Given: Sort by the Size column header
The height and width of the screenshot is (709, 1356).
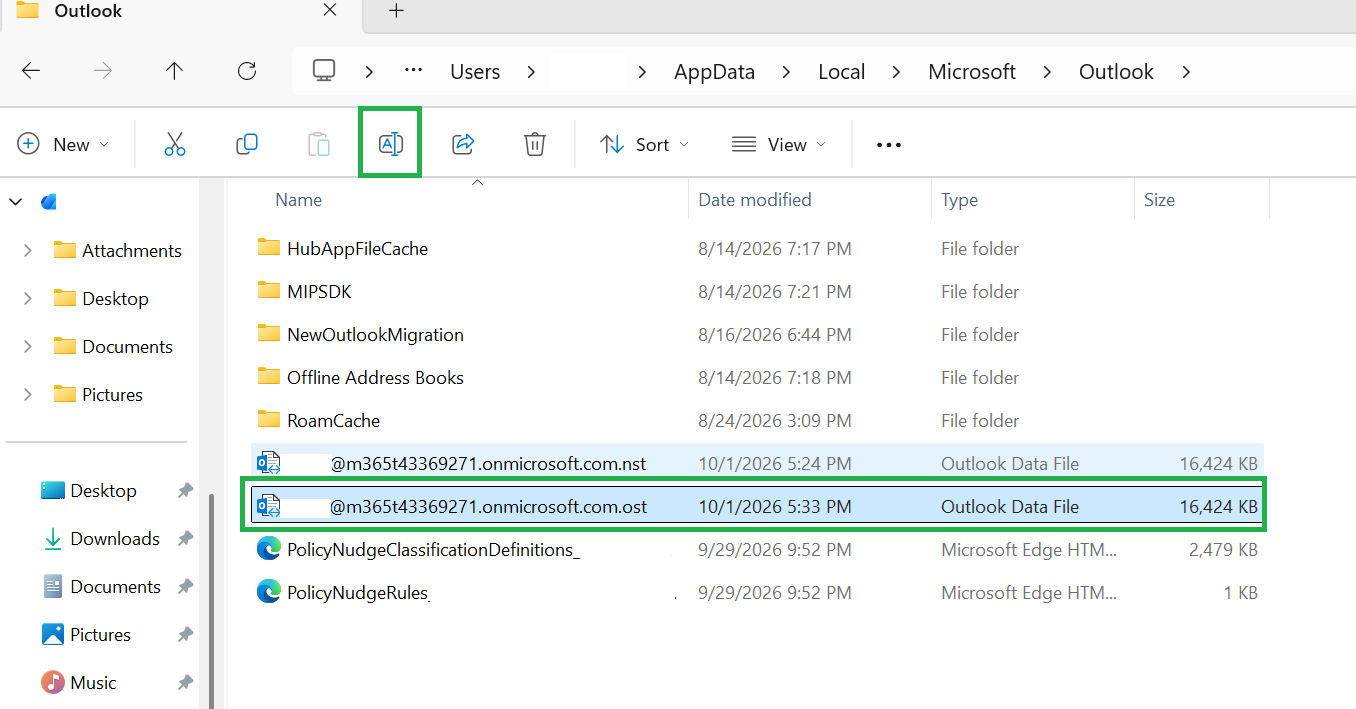Looking at the screenshot, I should [x=1159, y=200].
